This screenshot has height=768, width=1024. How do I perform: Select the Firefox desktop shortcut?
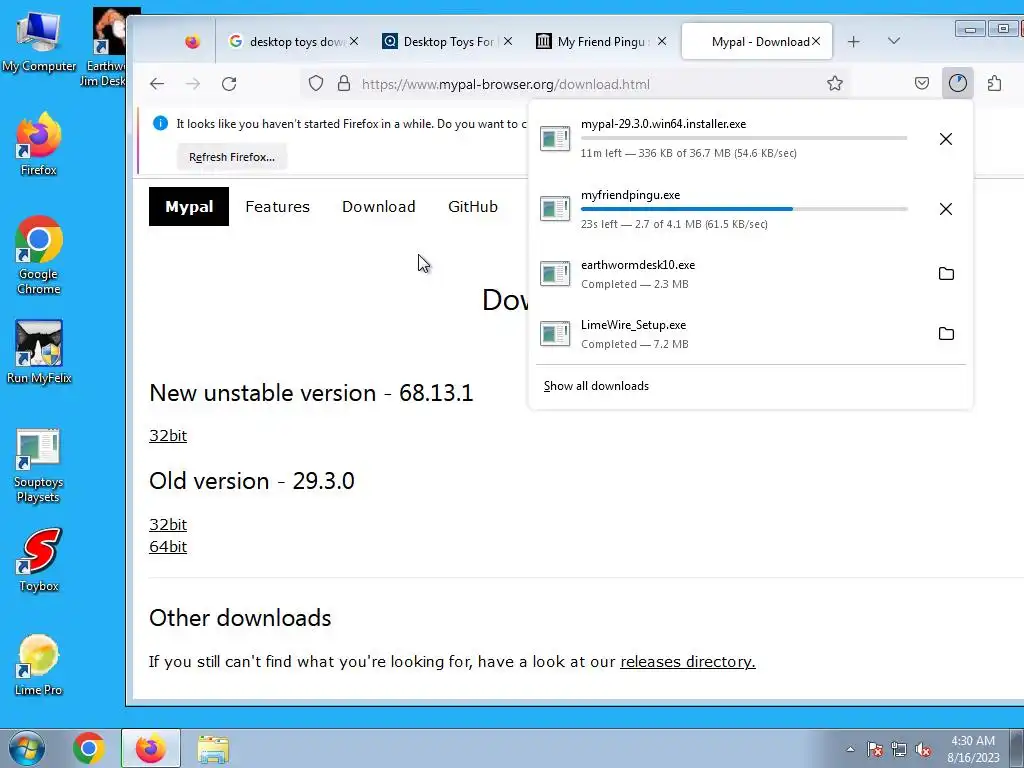click(x=39, y=144)
